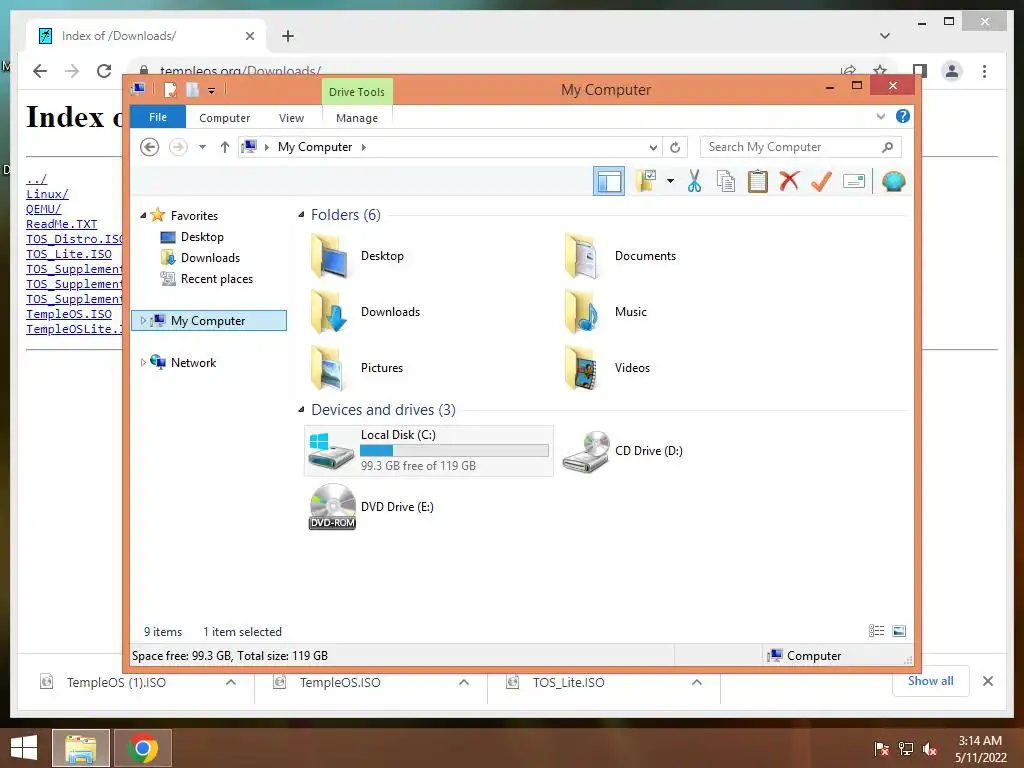The image size is (1024, 768).
Task: Click the Search My Computer field
Action: coord(801,147)
